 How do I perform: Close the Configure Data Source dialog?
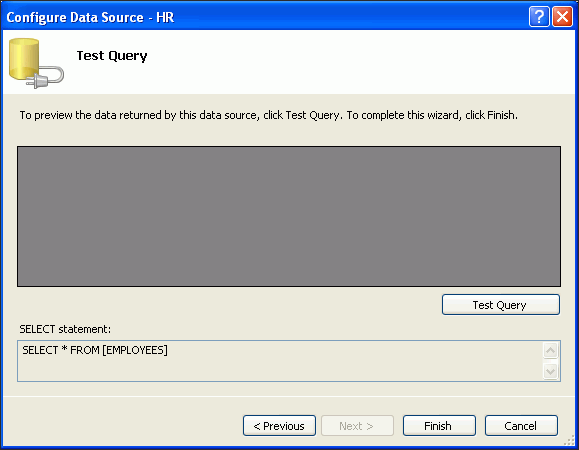[x=562, y=17]
